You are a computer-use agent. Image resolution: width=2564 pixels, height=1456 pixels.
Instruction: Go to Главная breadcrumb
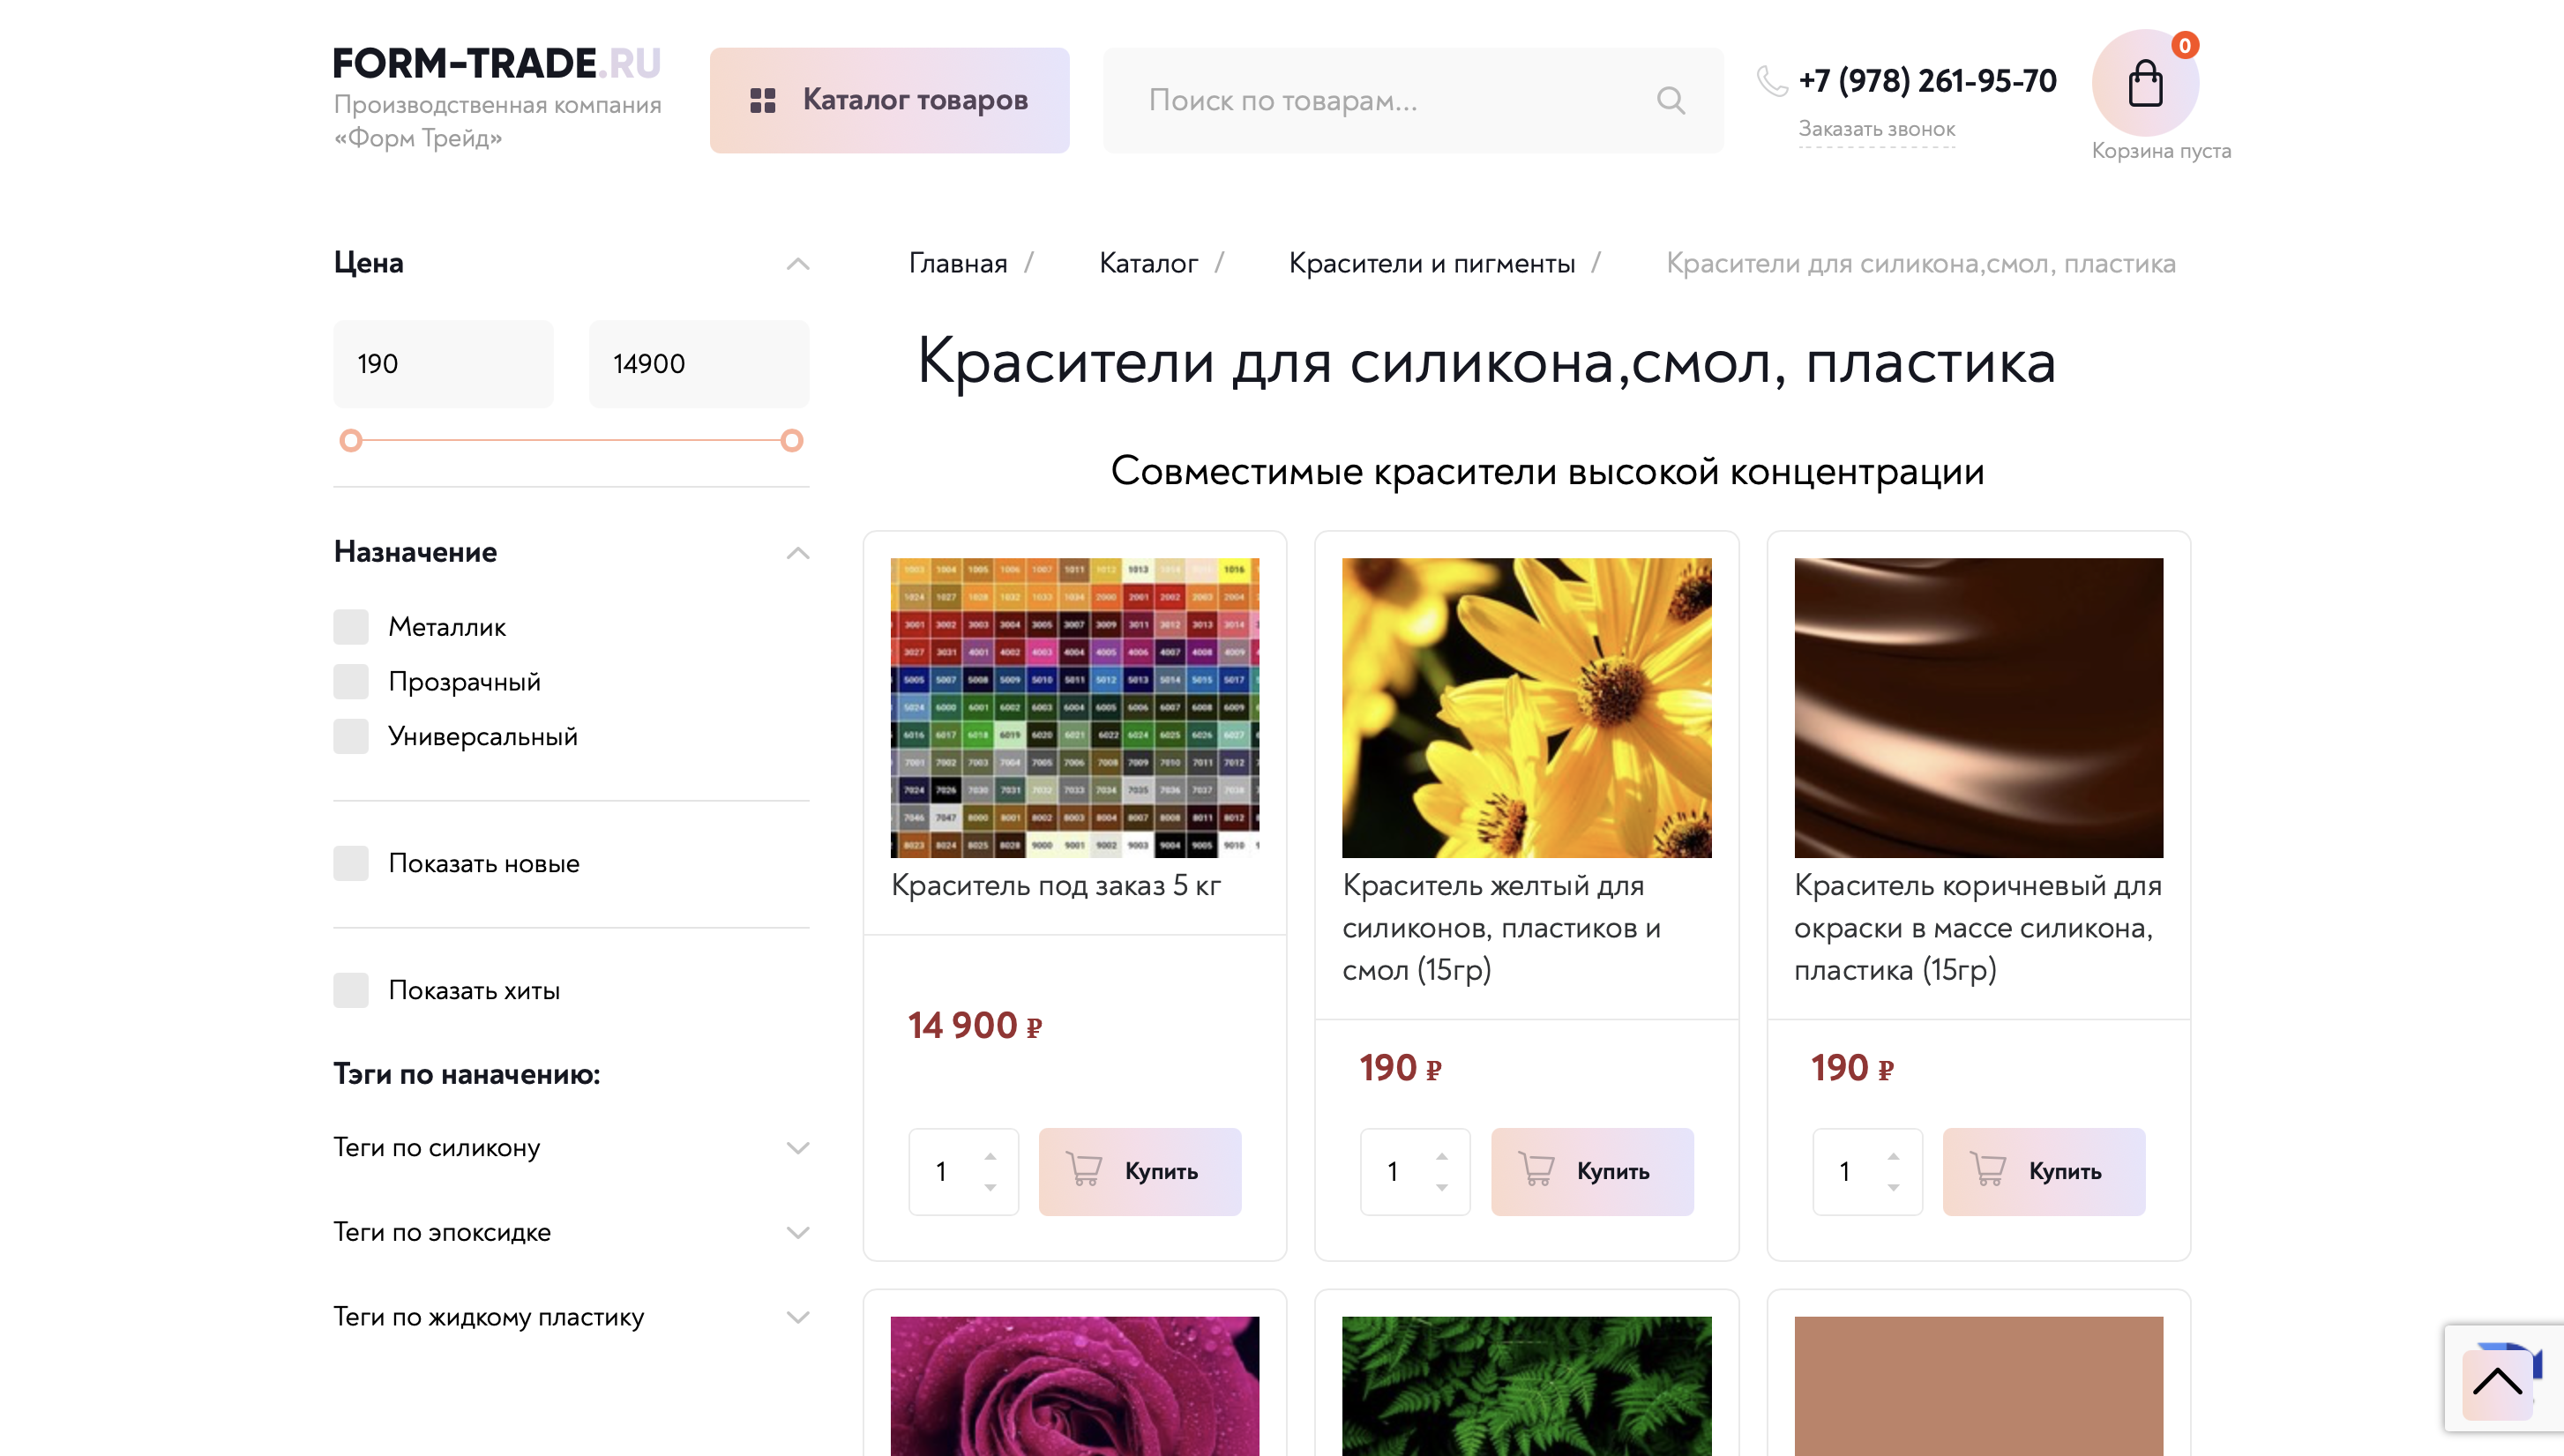957,264
